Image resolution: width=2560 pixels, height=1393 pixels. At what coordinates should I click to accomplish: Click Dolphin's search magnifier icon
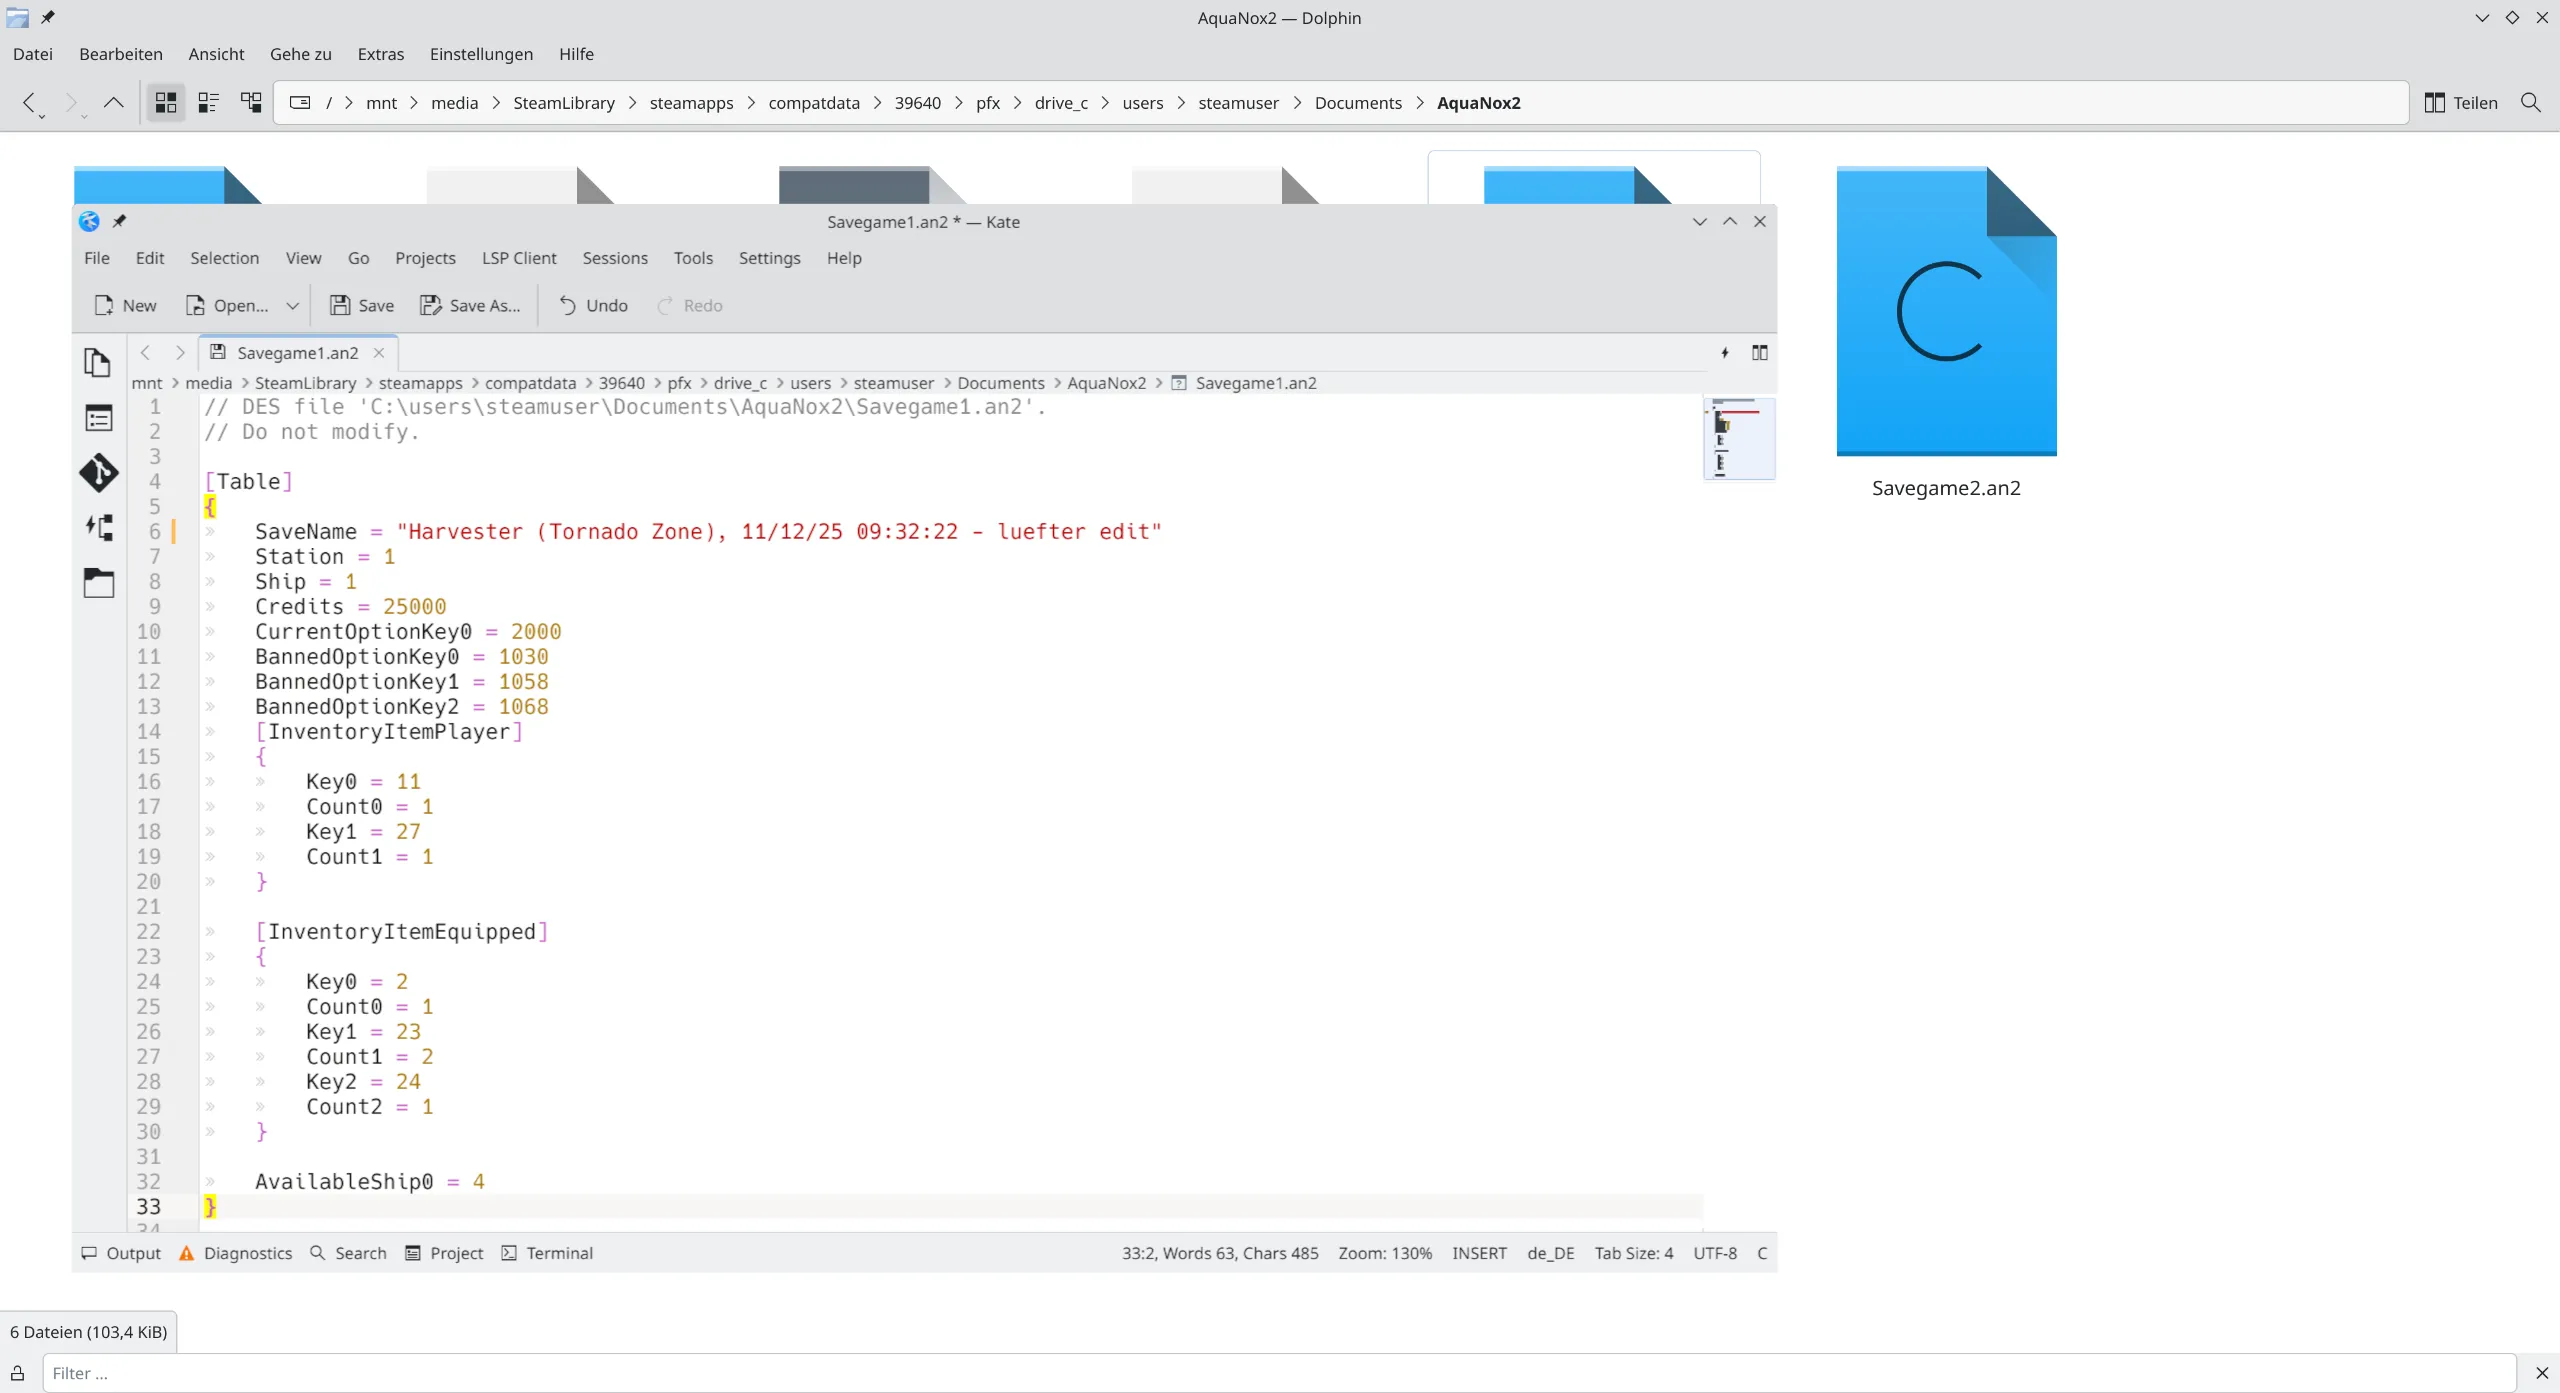2531,102
